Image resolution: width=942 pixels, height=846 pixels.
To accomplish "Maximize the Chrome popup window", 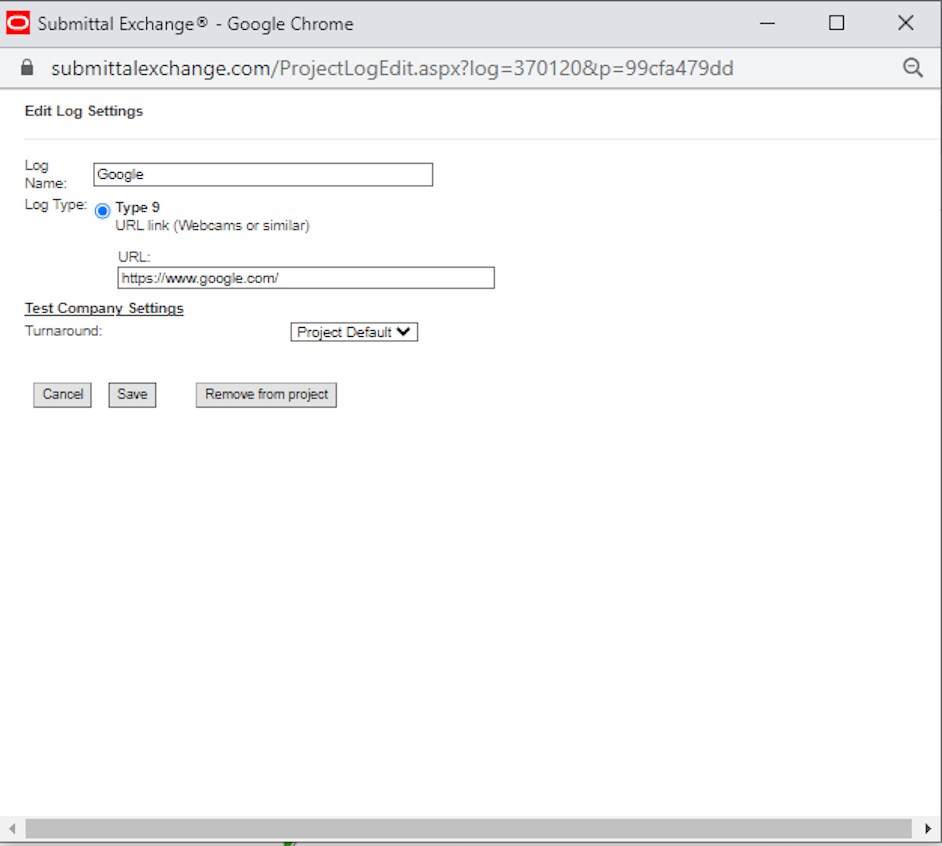I will coord(836,23).
